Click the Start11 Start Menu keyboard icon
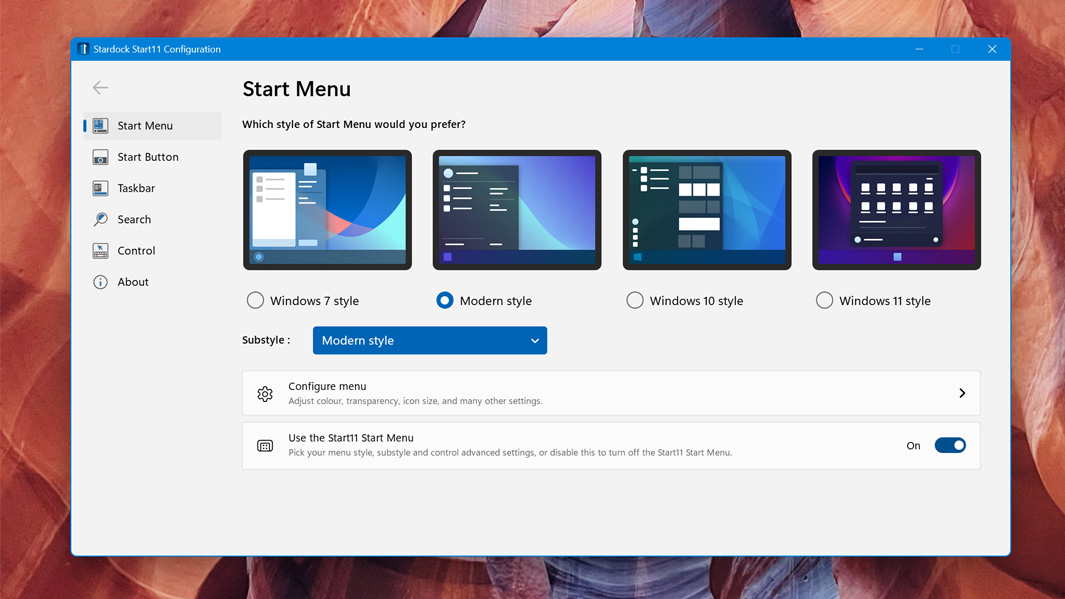The image size is (1065, 599). tap(265, 446)
